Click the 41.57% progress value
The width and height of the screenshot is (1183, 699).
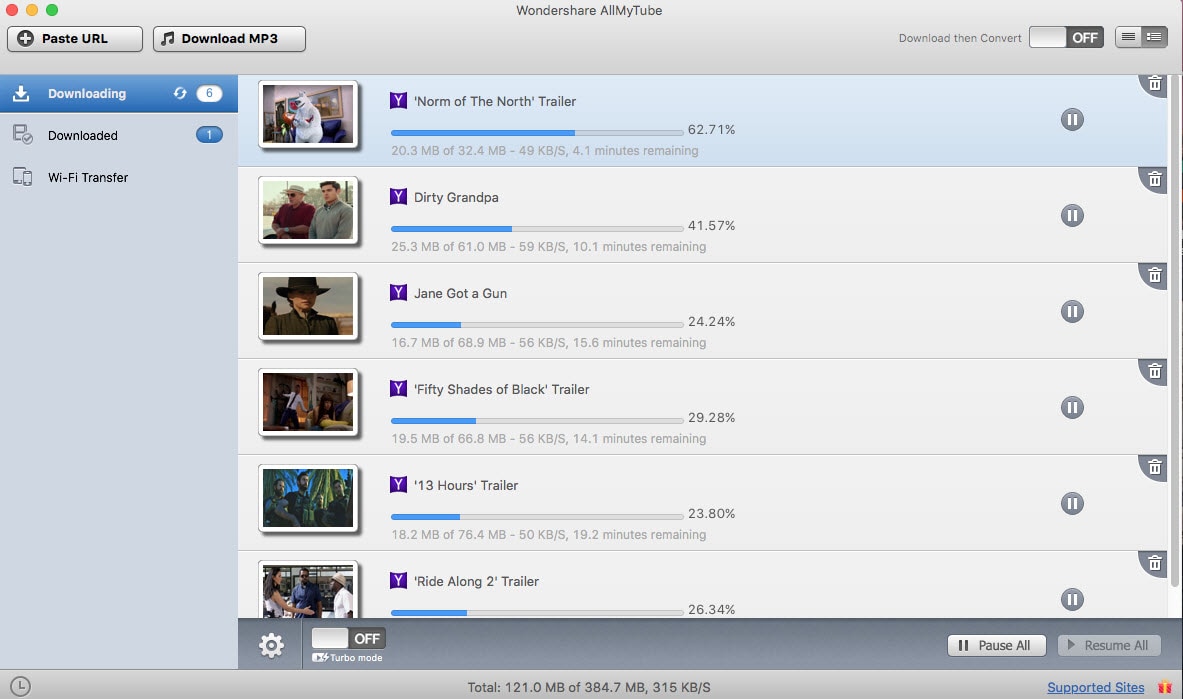coord(711,225)
